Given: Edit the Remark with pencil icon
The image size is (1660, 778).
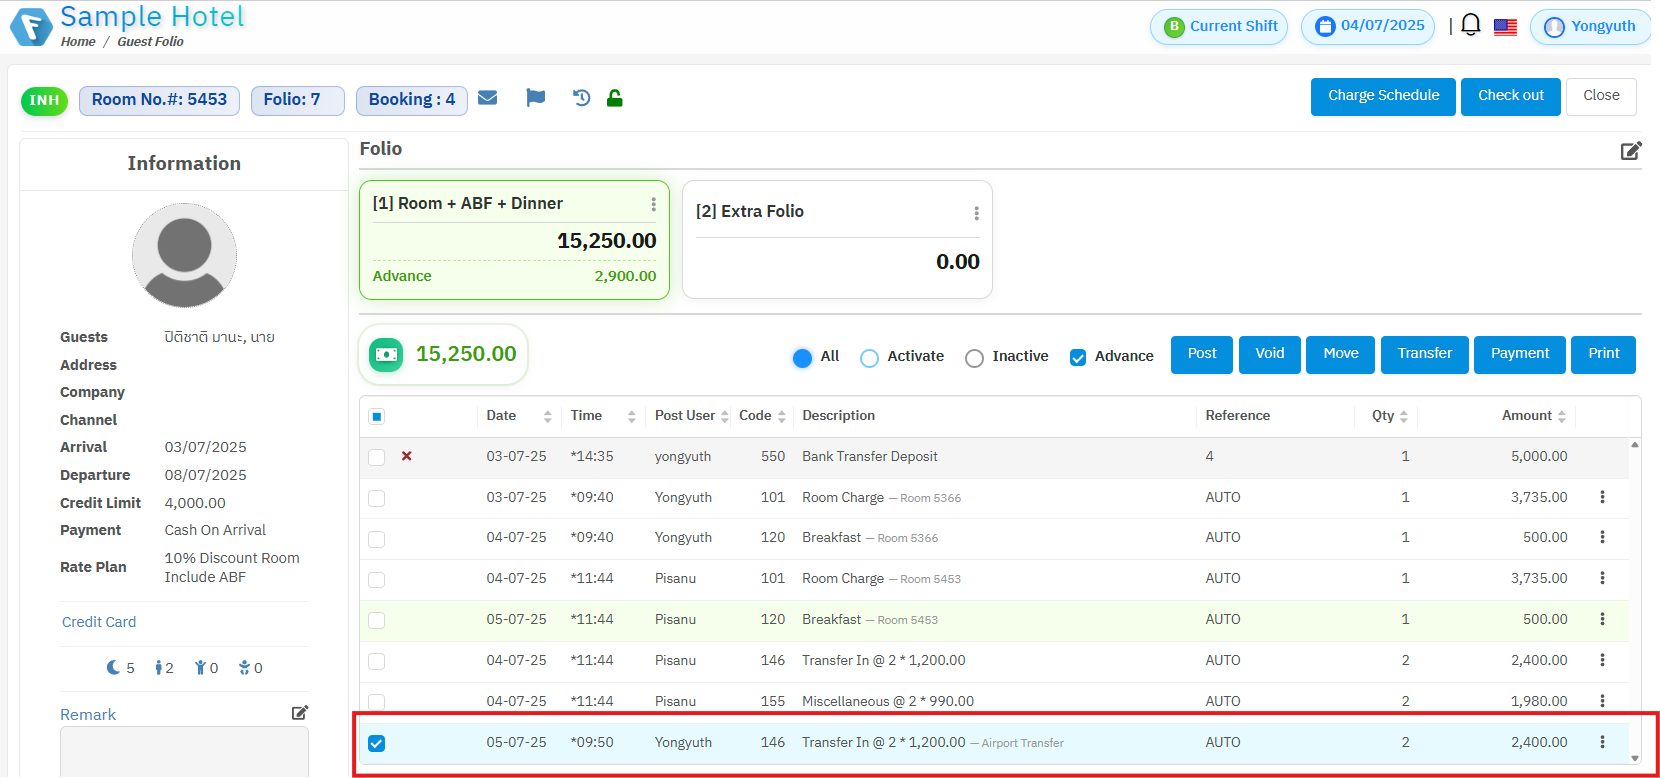Looking at the screenshot, I should [299, 713].
